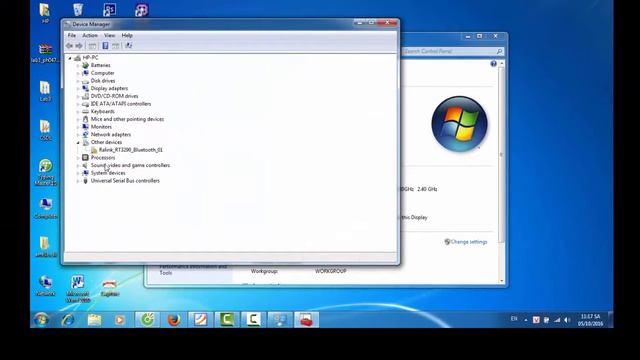The width and height of the screenshot is (640, 360).
Task: Click the green Camtasia taskbar icon
Action: pyautogui.click(x=227, y=320)
